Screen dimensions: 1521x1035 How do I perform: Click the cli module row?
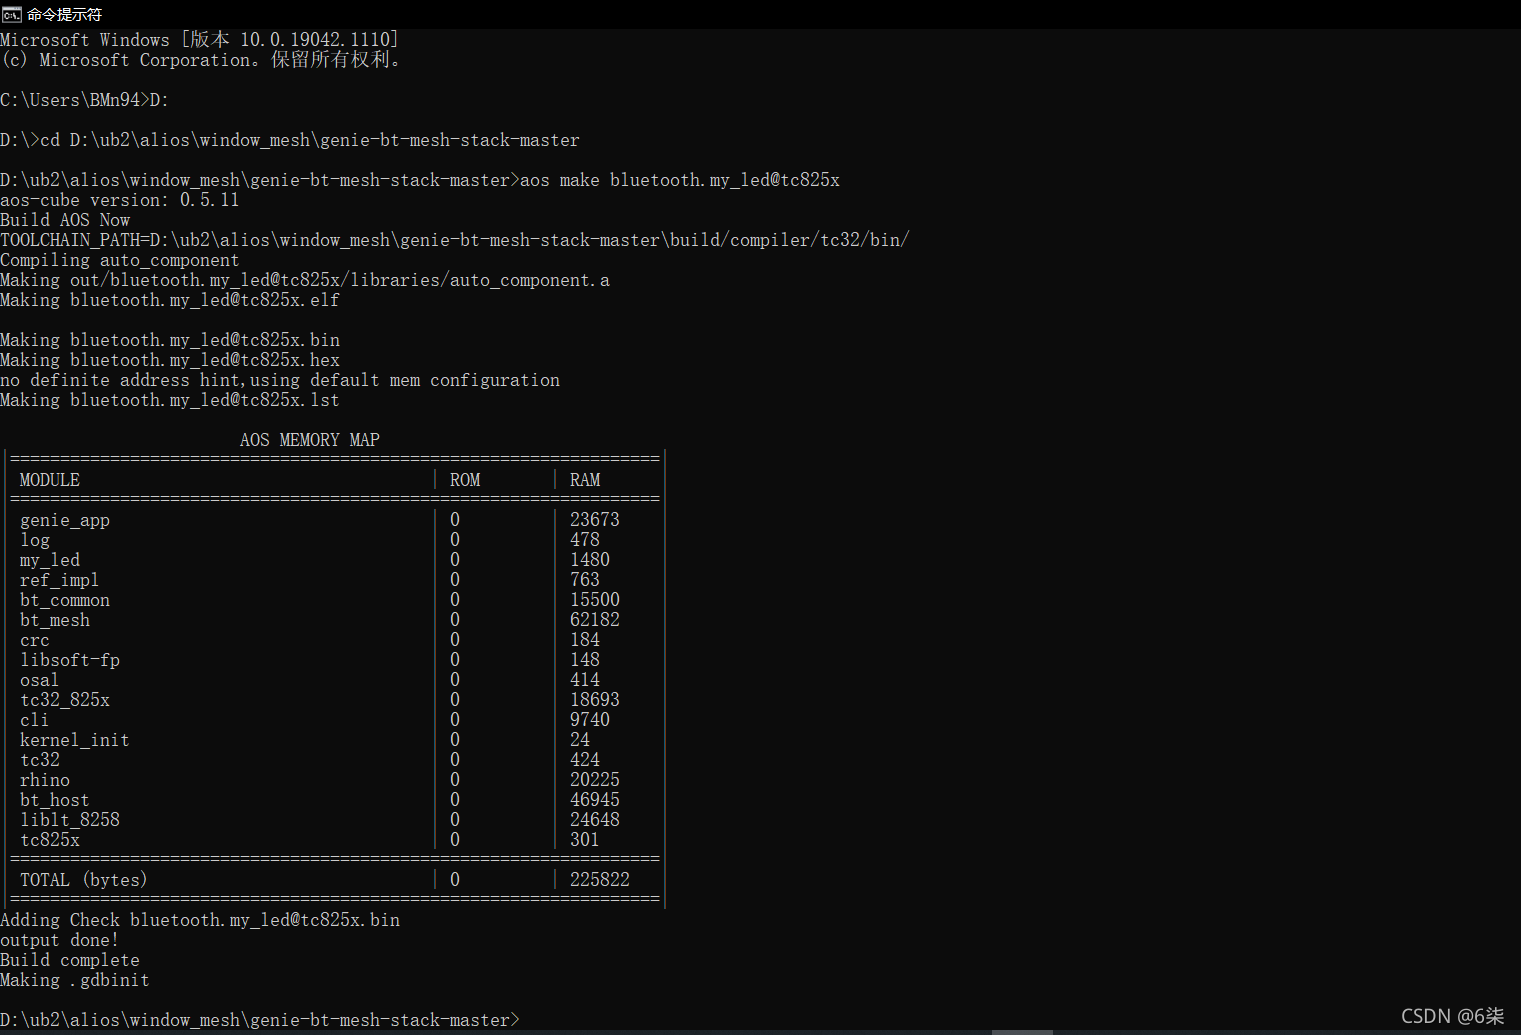pyautogui.click(x=335, y=720)
